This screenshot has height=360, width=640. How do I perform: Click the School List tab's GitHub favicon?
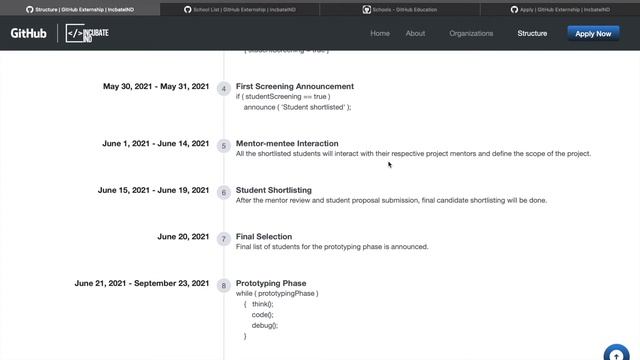pyautogui.click(x=188, y=9)
